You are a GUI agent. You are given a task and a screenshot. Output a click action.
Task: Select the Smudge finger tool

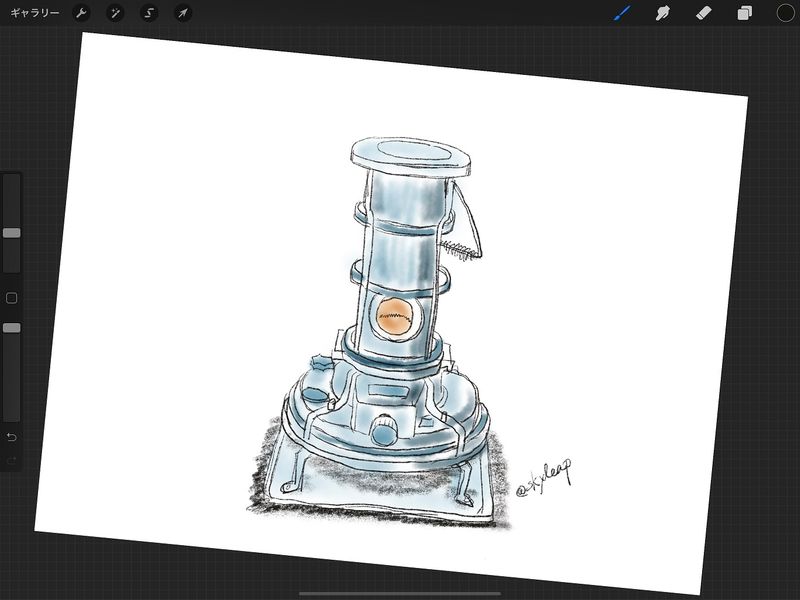[662, 13]
